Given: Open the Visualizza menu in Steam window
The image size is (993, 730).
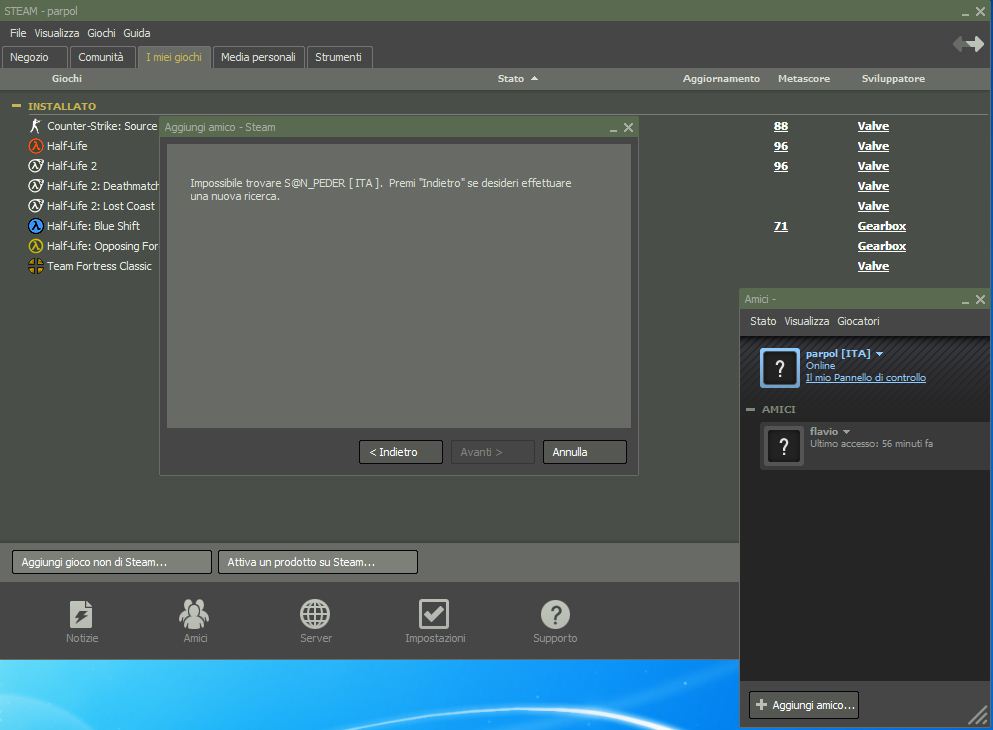Looking at the screenshot, I should pyautogui.click(x=56, y=33).
